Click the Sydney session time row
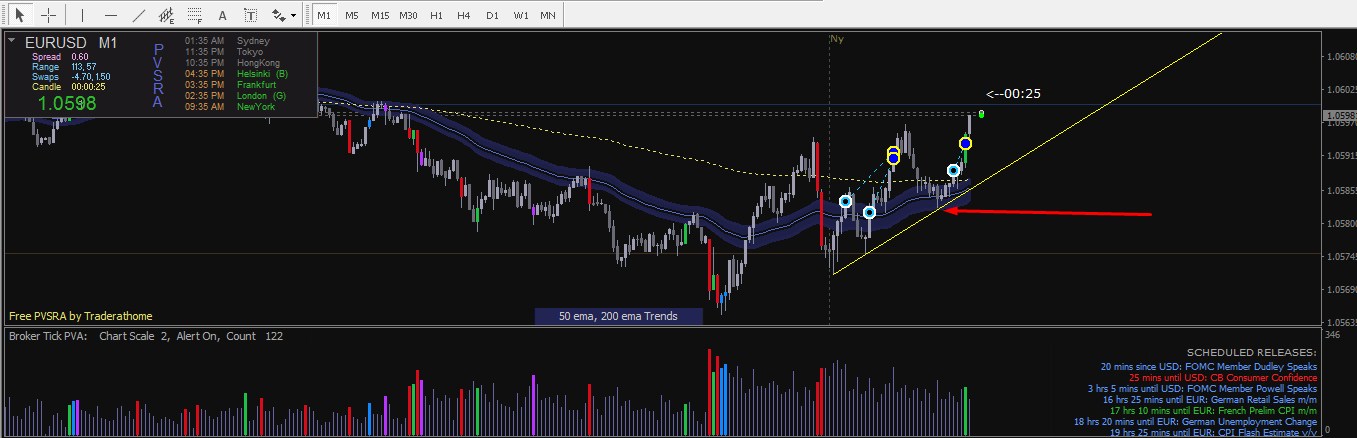This screenshot has width=1357, height=438. (x=227, y=41)
